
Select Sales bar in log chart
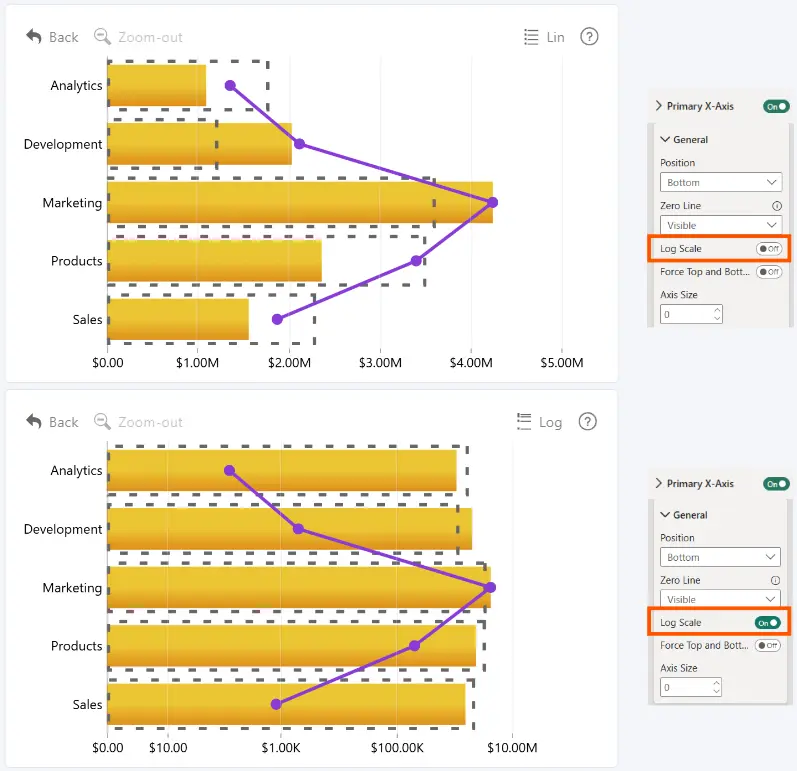286,704
